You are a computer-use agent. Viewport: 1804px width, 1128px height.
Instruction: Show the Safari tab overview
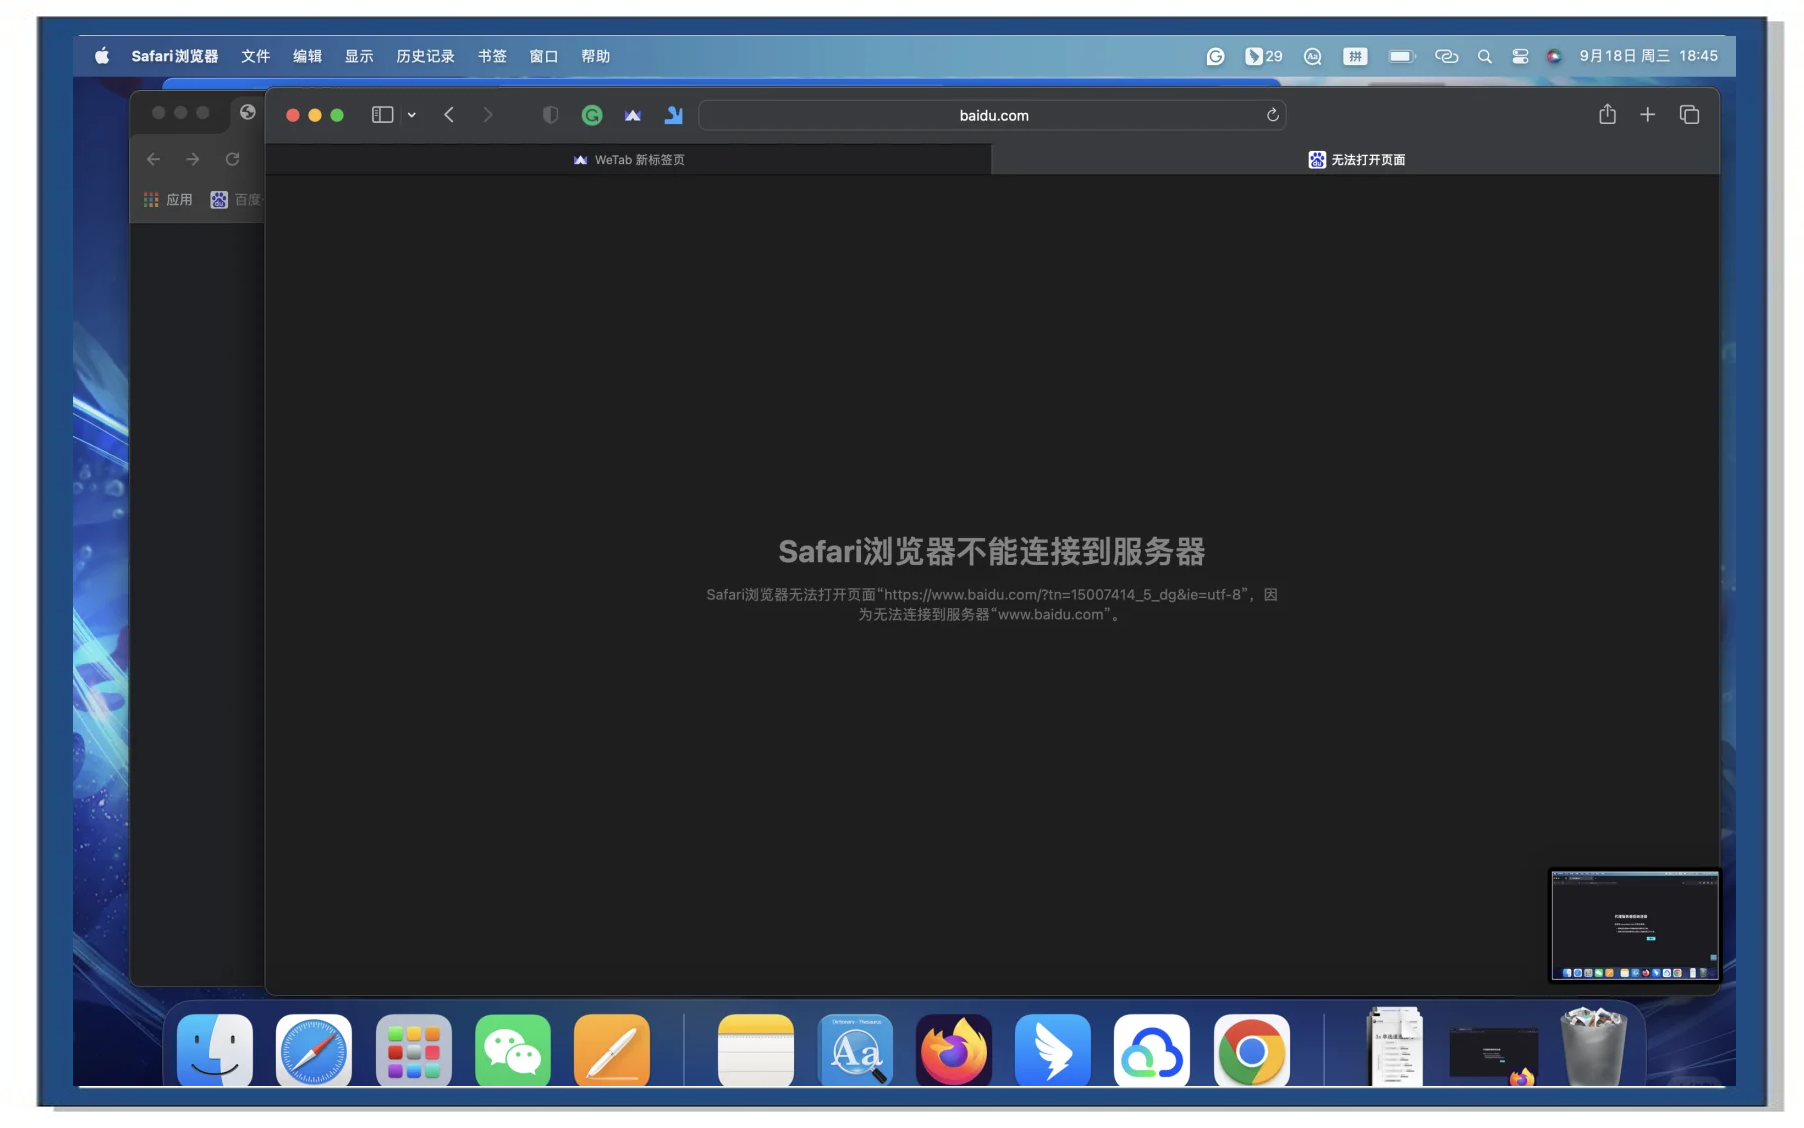pyautogui.click(x=1689, y=115)
